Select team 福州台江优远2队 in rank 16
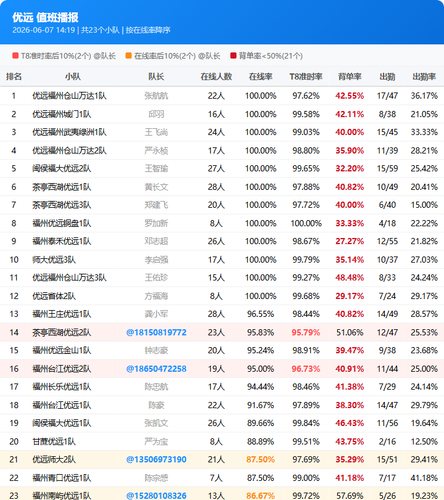 [62, 369]
